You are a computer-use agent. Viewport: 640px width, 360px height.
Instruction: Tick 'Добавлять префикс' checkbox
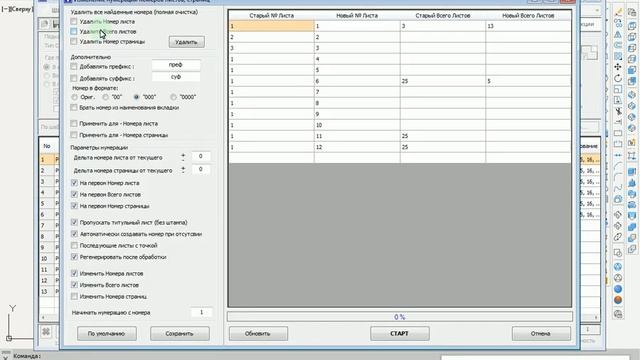pyautogui.click(x=74, y=66)
